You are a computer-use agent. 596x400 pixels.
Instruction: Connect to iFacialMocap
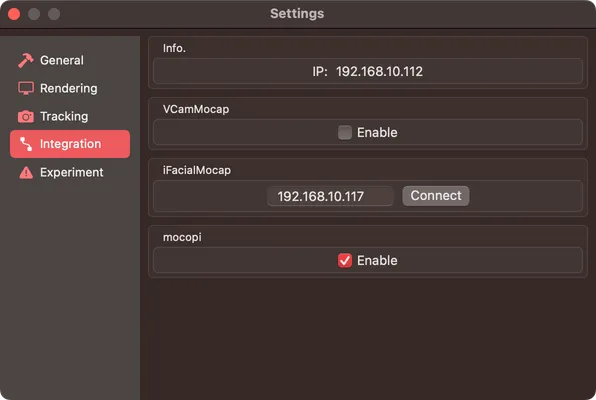click(x=436, y=196)
